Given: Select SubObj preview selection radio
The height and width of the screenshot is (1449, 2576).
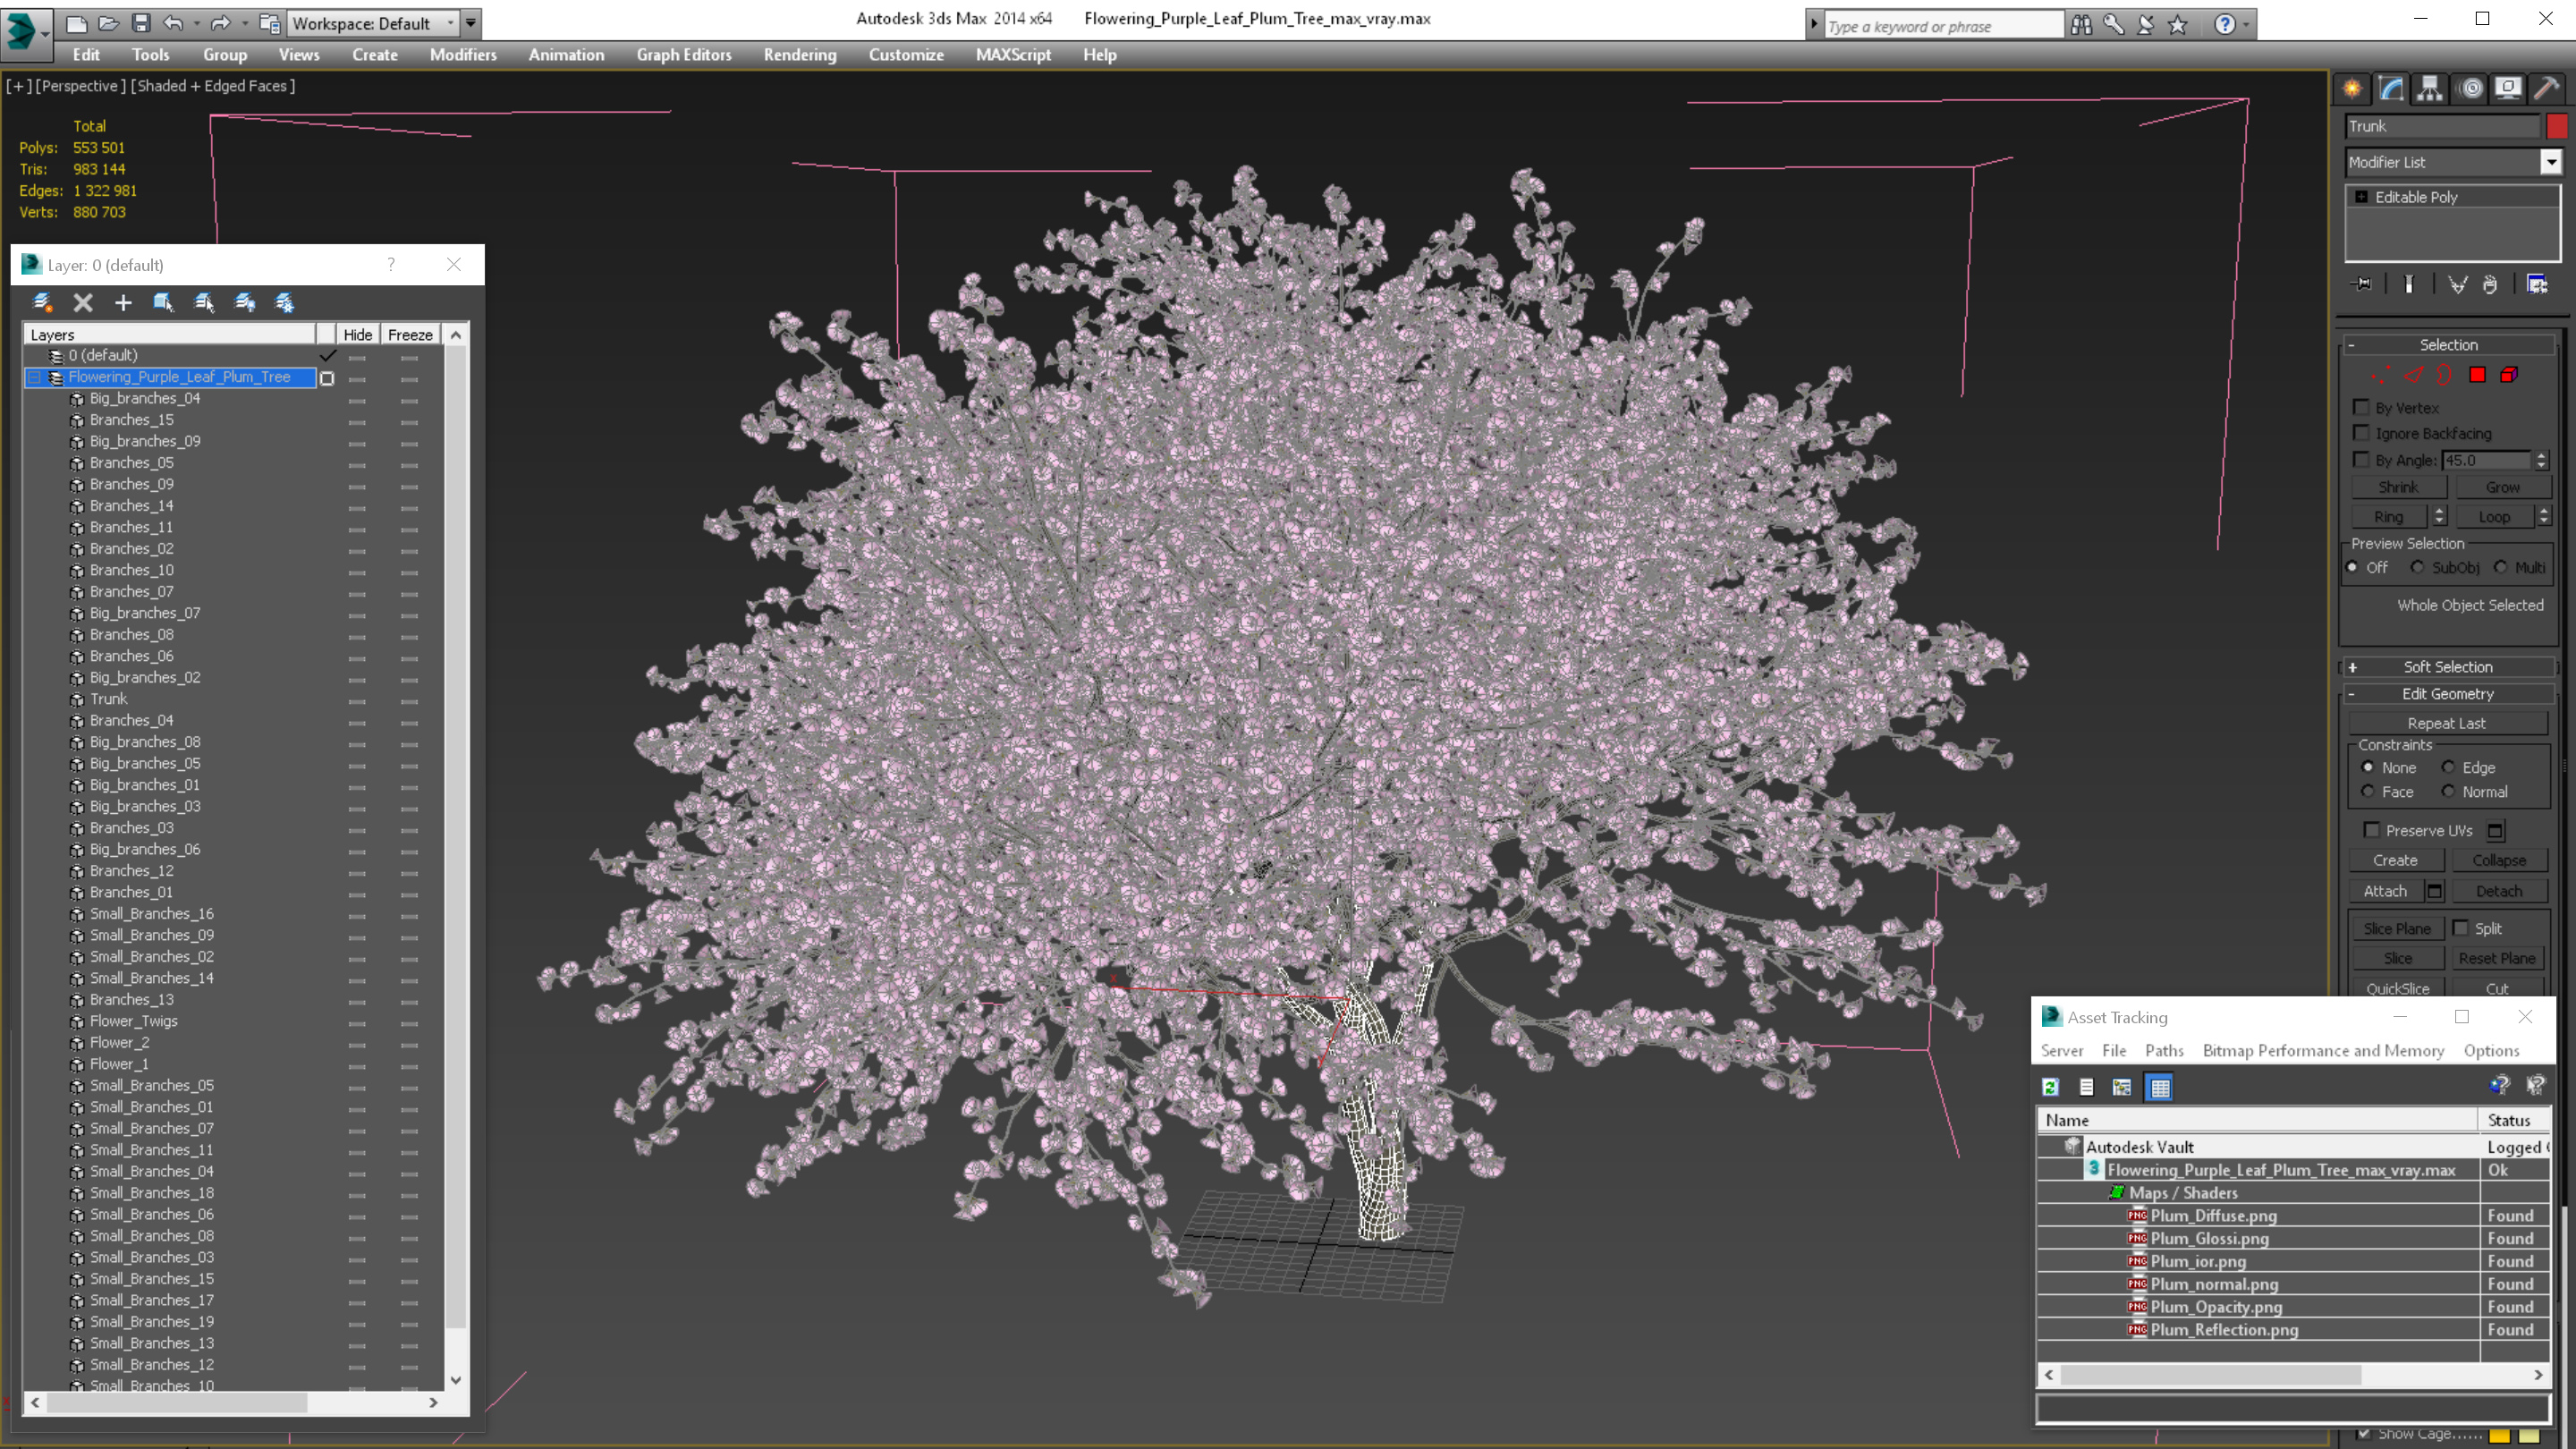Looking at the screenshot, I should pyautogui.click(x=2417, y=567).
